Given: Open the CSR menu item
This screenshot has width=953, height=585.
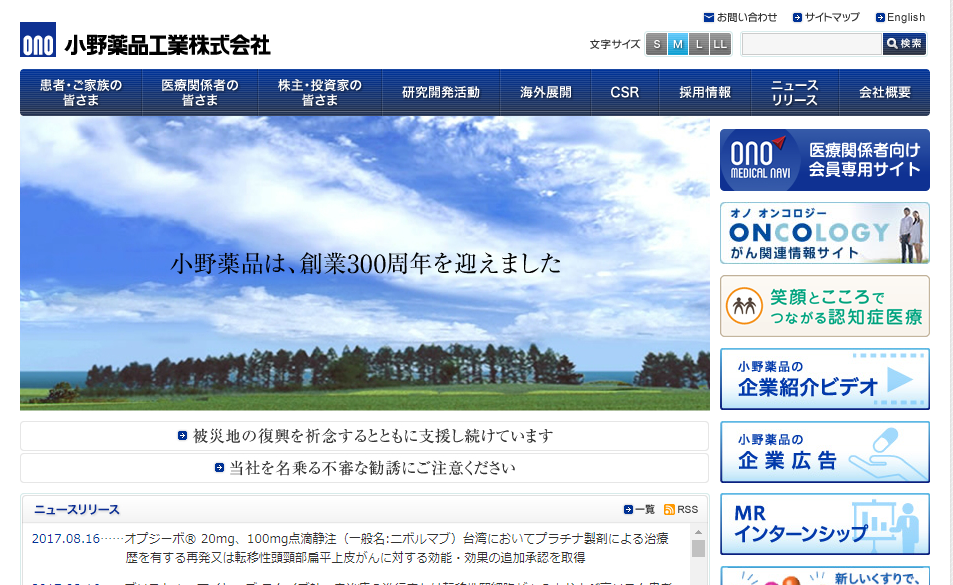Looking at the screenshot, I should pos(624,92).
